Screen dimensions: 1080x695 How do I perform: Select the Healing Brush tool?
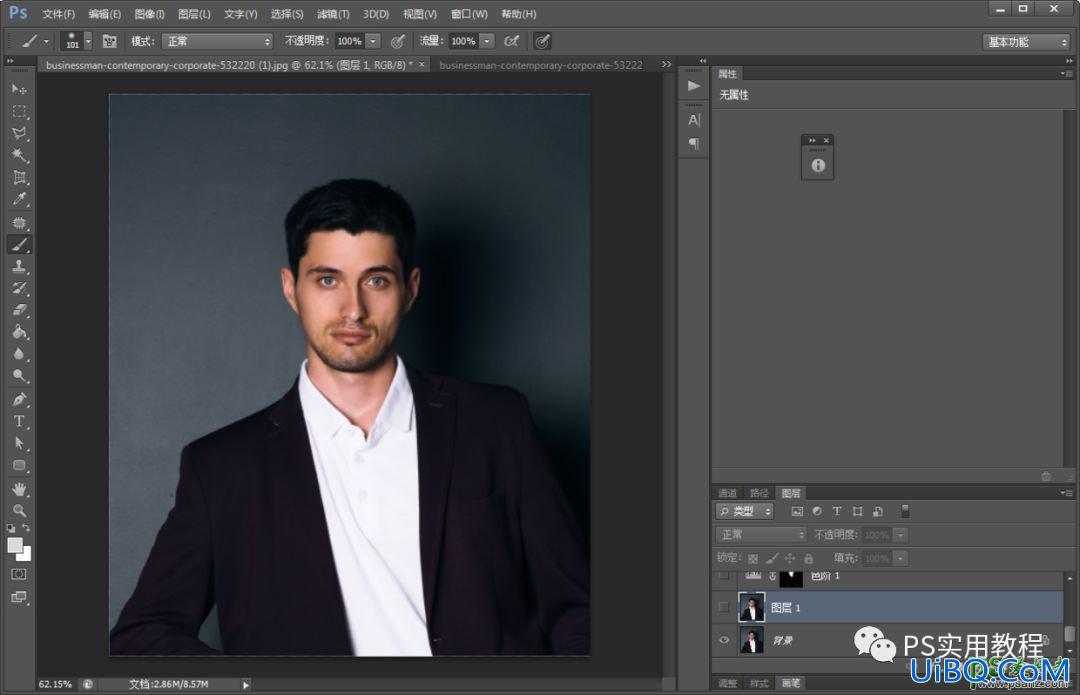click(x=19, y=222)
